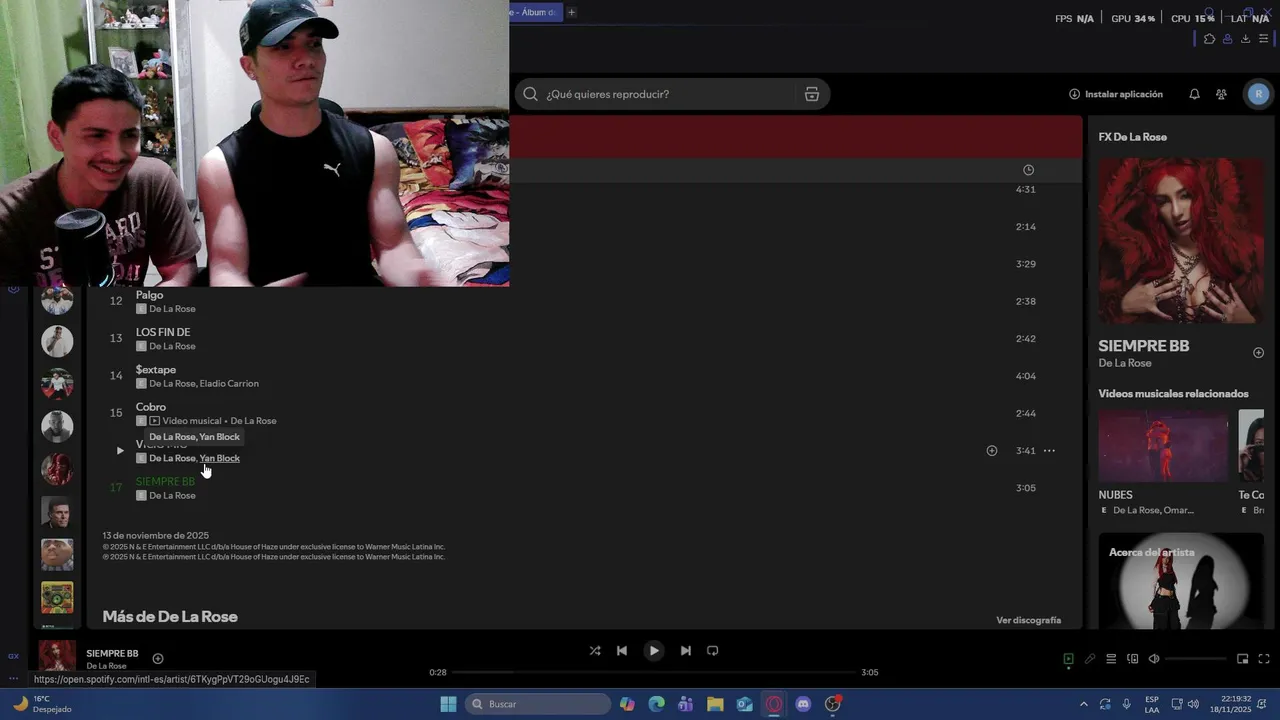Screen dimensions: 1280x720
Task: Open Microsoft Edge from the taskbar
Action: point(656,704)
